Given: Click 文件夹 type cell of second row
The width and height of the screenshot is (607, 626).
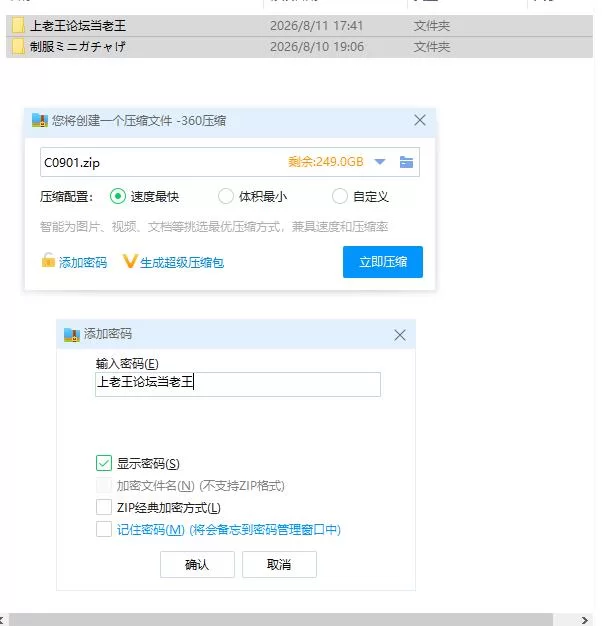Looking at the screenshot, I should pyautogui.click(x=432, y=47).
